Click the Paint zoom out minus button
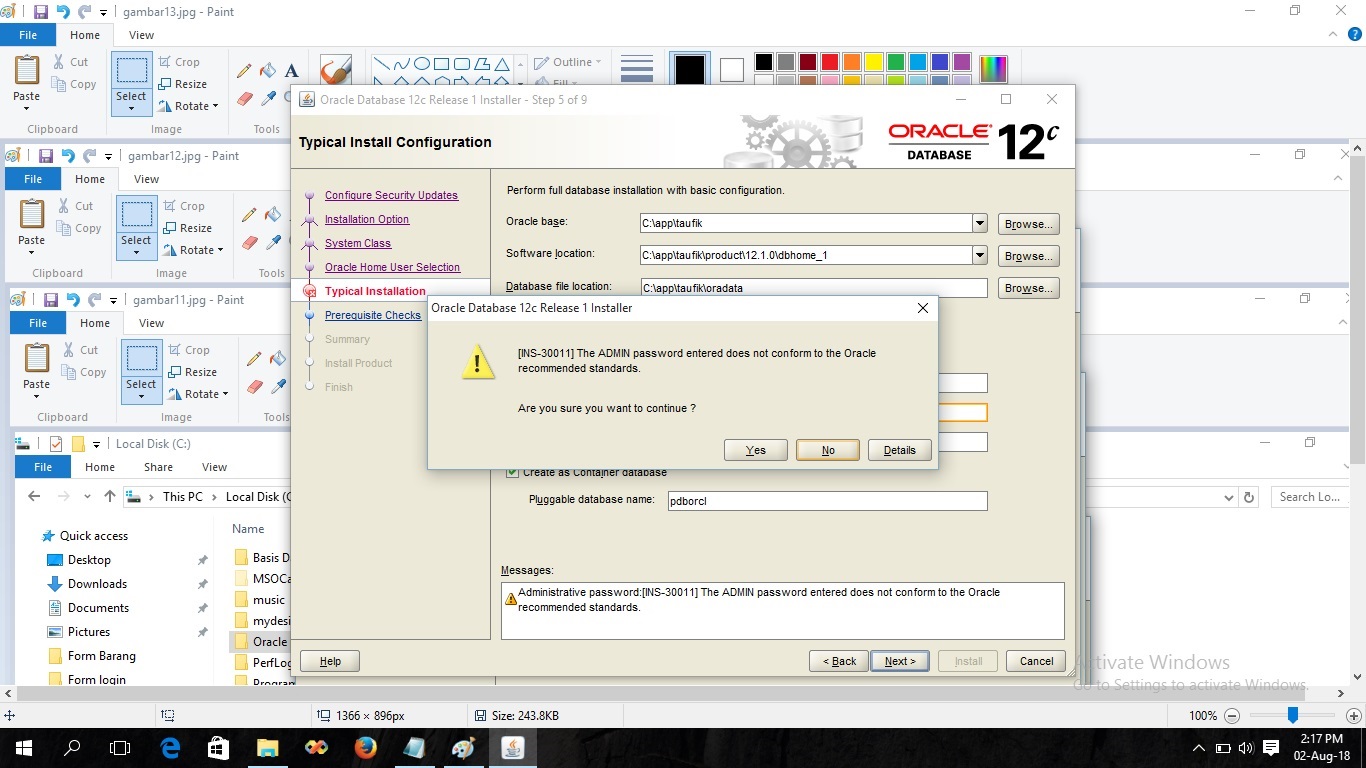Viewport: 1366px width, 768px height. coord(1232,716)
